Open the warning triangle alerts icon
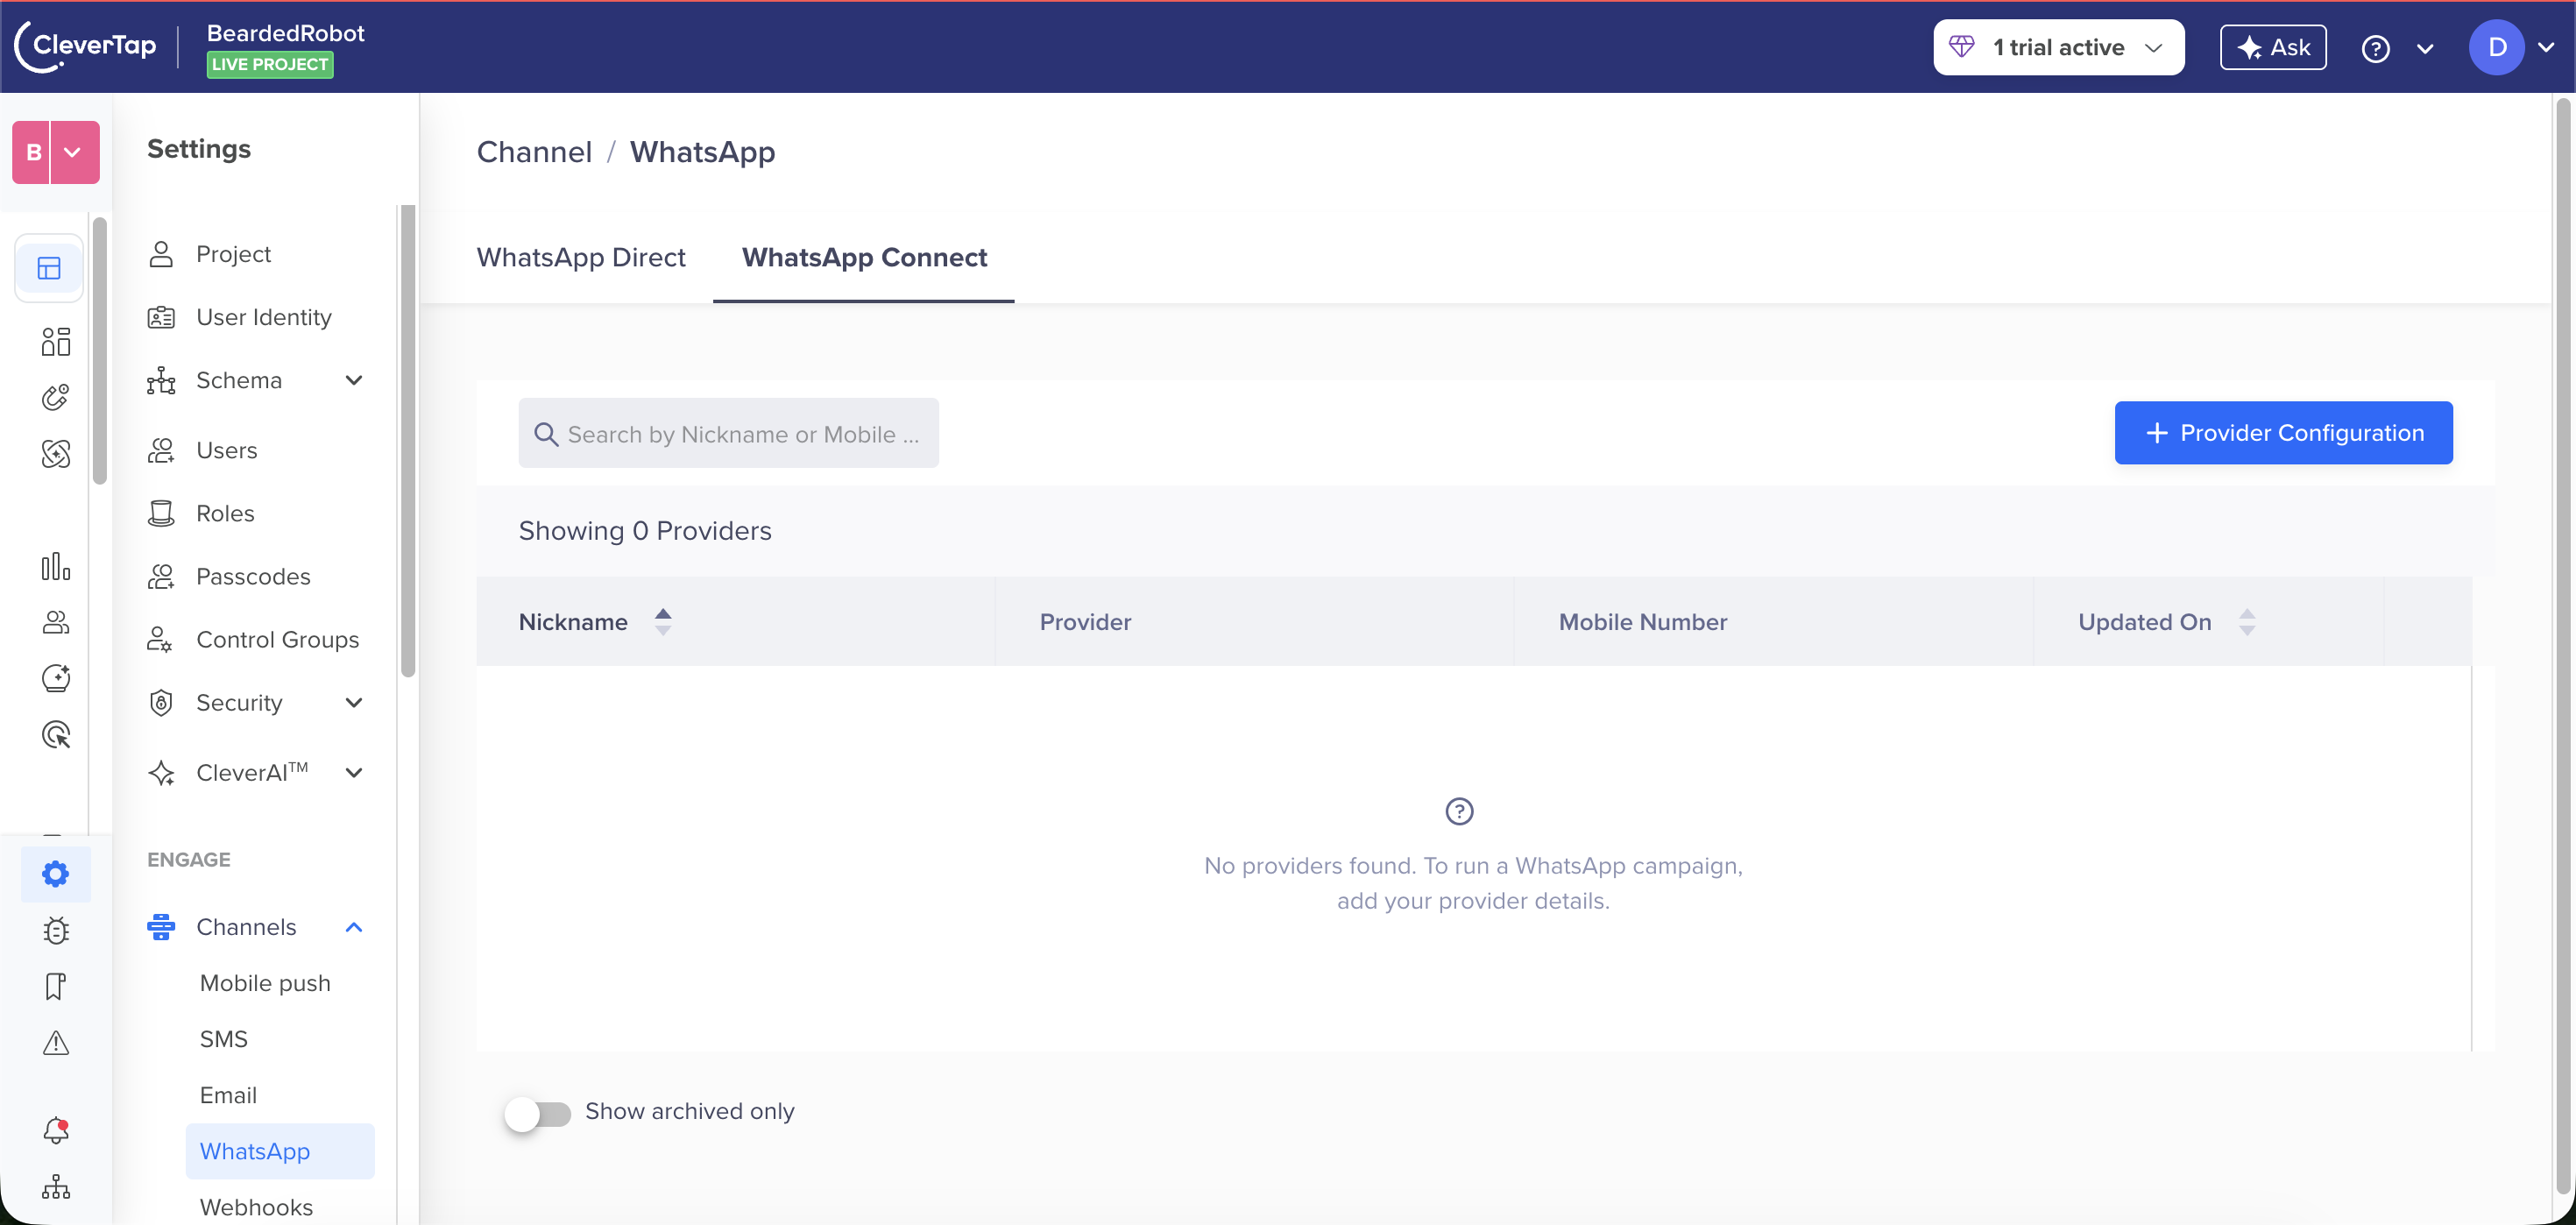 pyautogui.click(x=56, y=1043)
